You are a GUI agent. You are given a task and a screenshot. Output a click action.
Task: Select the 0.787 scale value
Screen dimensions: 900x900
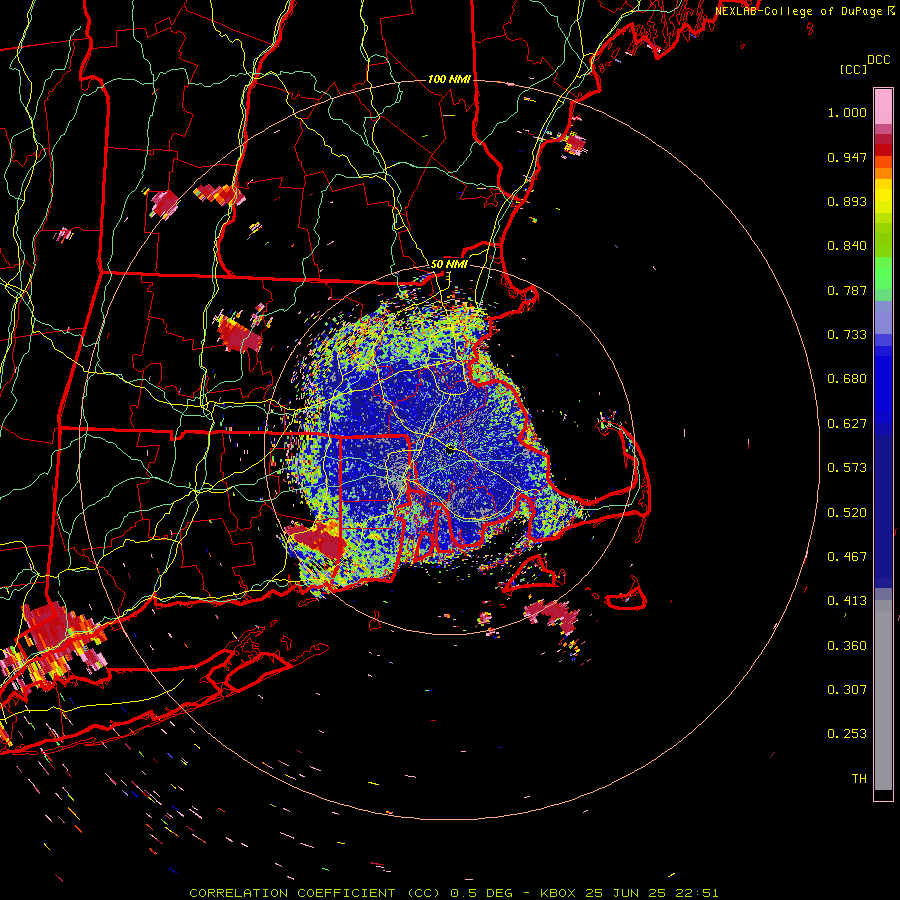pyautogui.click(x=847, y=290)
